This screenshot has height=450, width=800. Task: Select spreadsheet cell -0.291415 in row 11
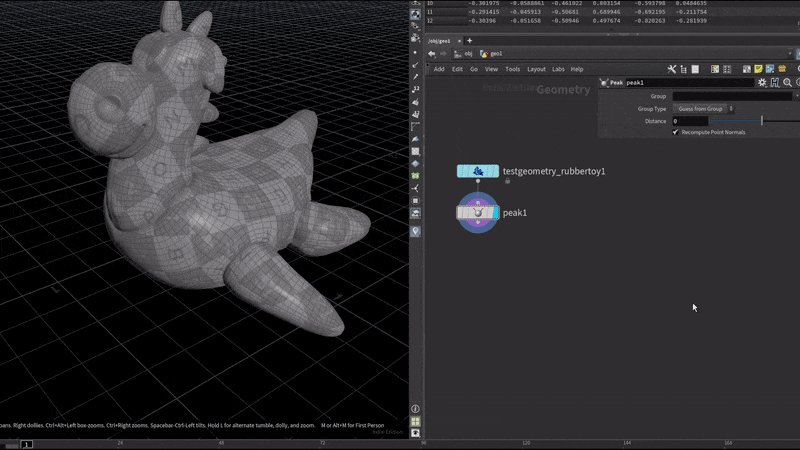[x=483, y=12]
